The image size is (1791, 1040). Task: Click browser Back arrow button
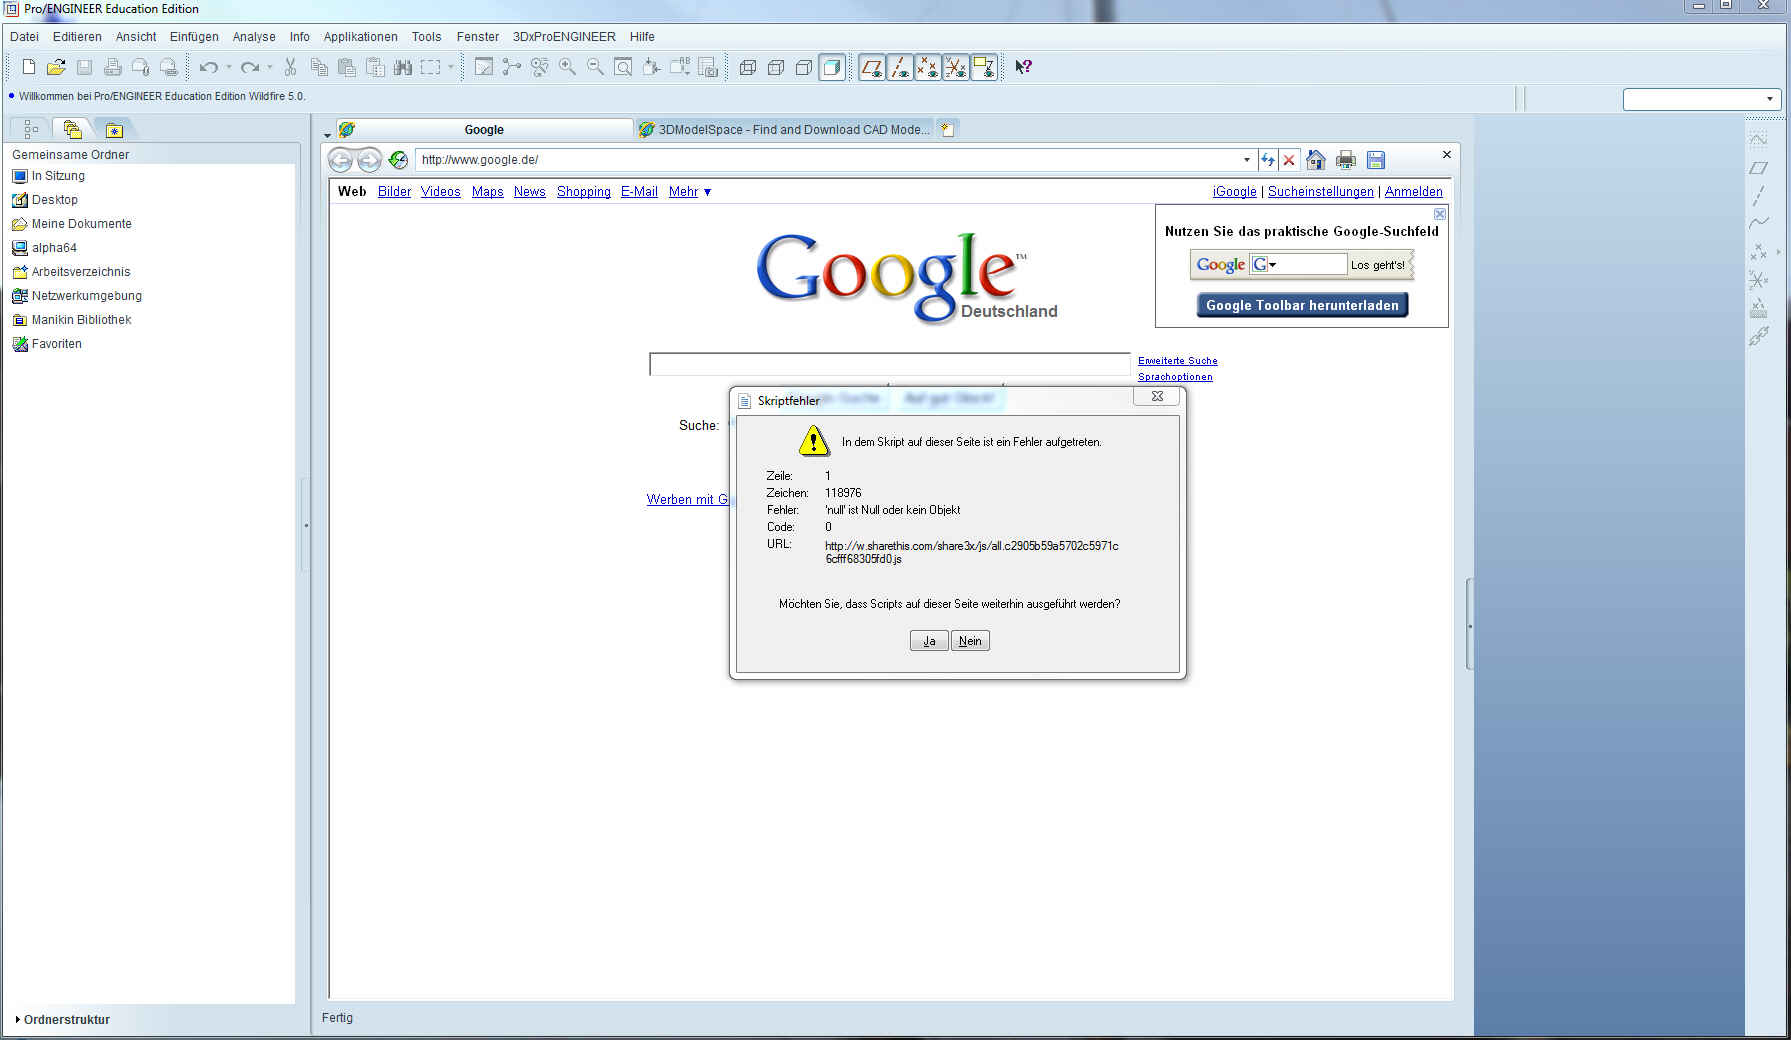pyautogui.click(x=340, y=160)
